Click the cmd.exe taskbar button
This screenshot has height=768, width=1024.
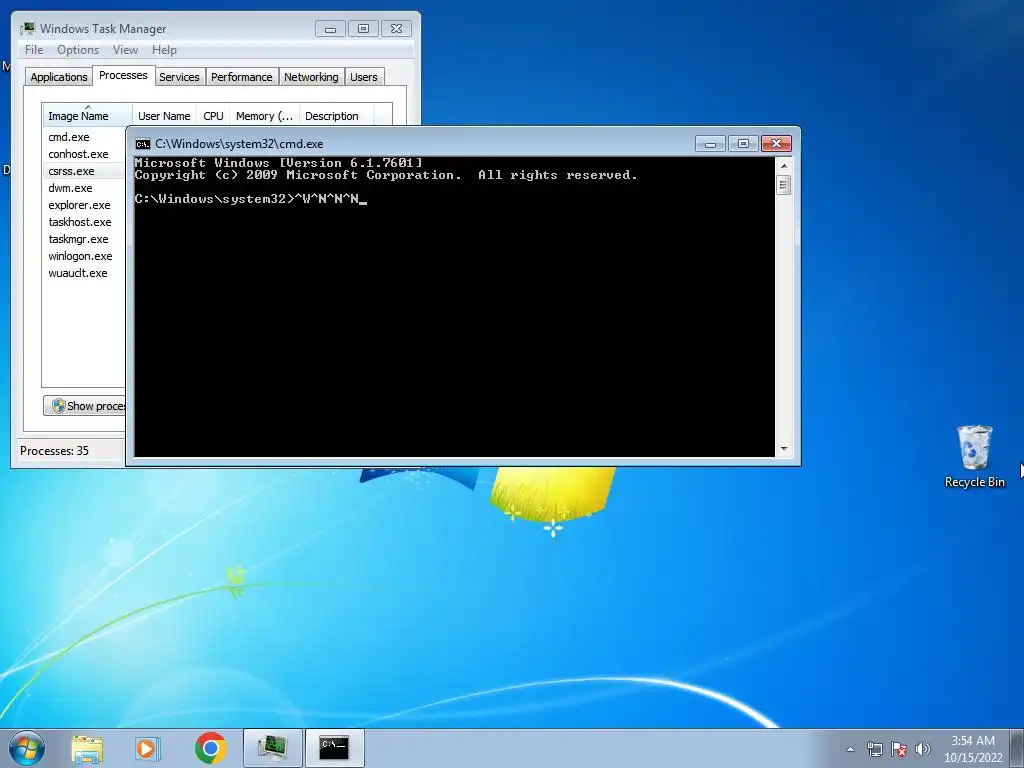(334, 748)
